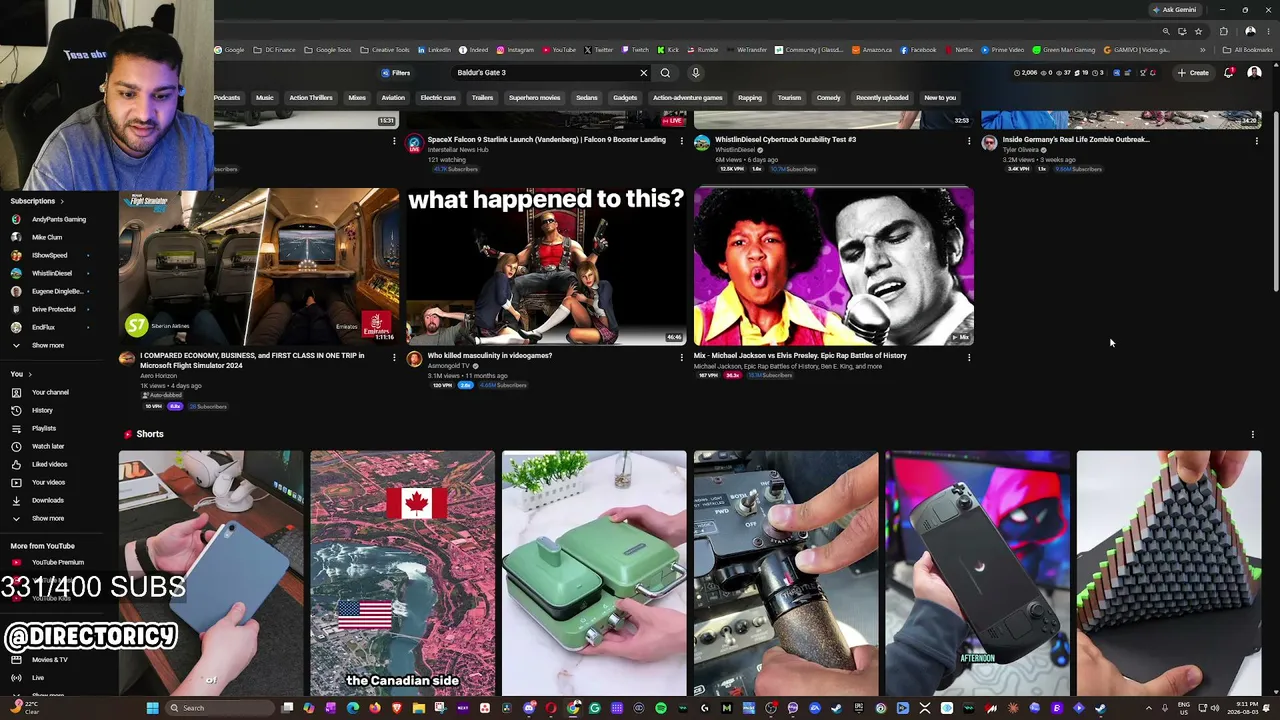Open IShowSpeed channel in subscriptions
This screenshot has width=1280, height=720.
(x=50, y=255)
